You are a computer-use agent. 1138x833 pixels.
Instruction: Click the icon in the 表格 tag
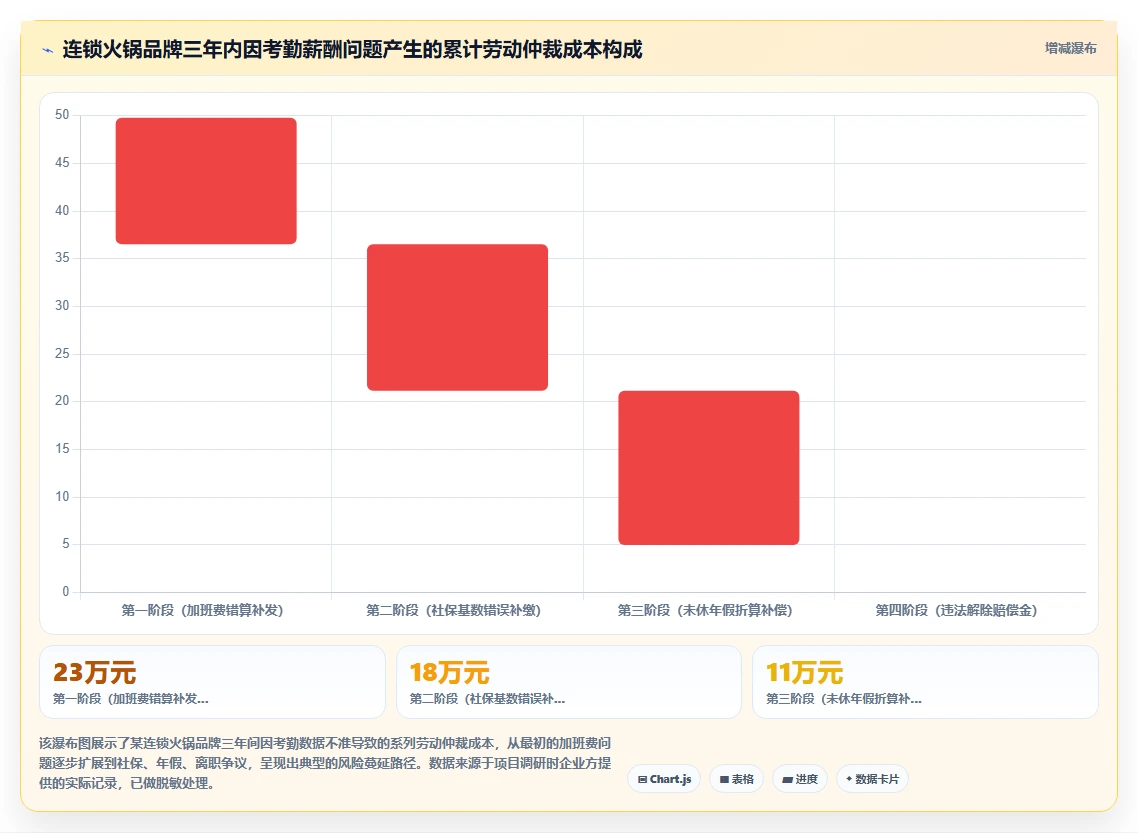[x=724, y=779]
